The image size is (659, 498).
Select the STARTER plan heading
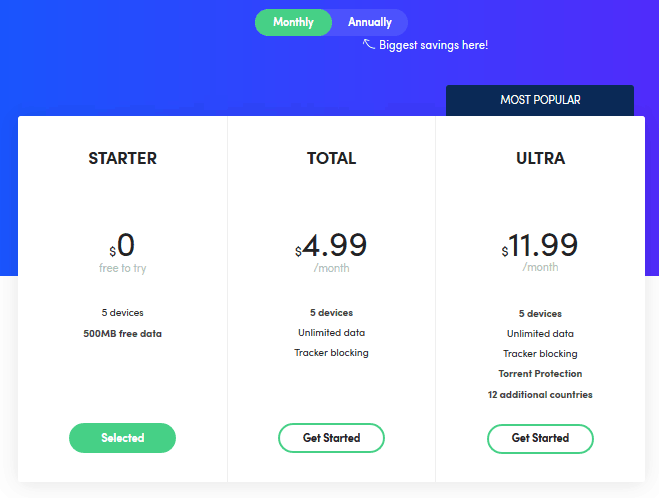pos(122,158)
